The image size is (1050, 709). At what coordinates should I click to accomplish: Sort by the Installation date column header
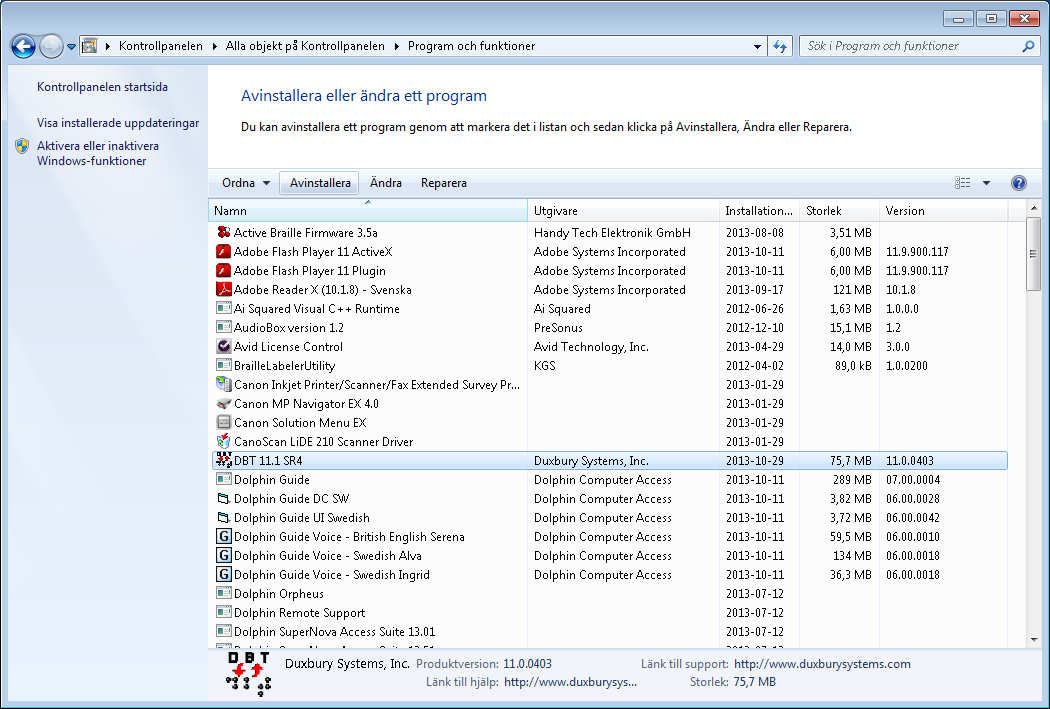[759, 211]
